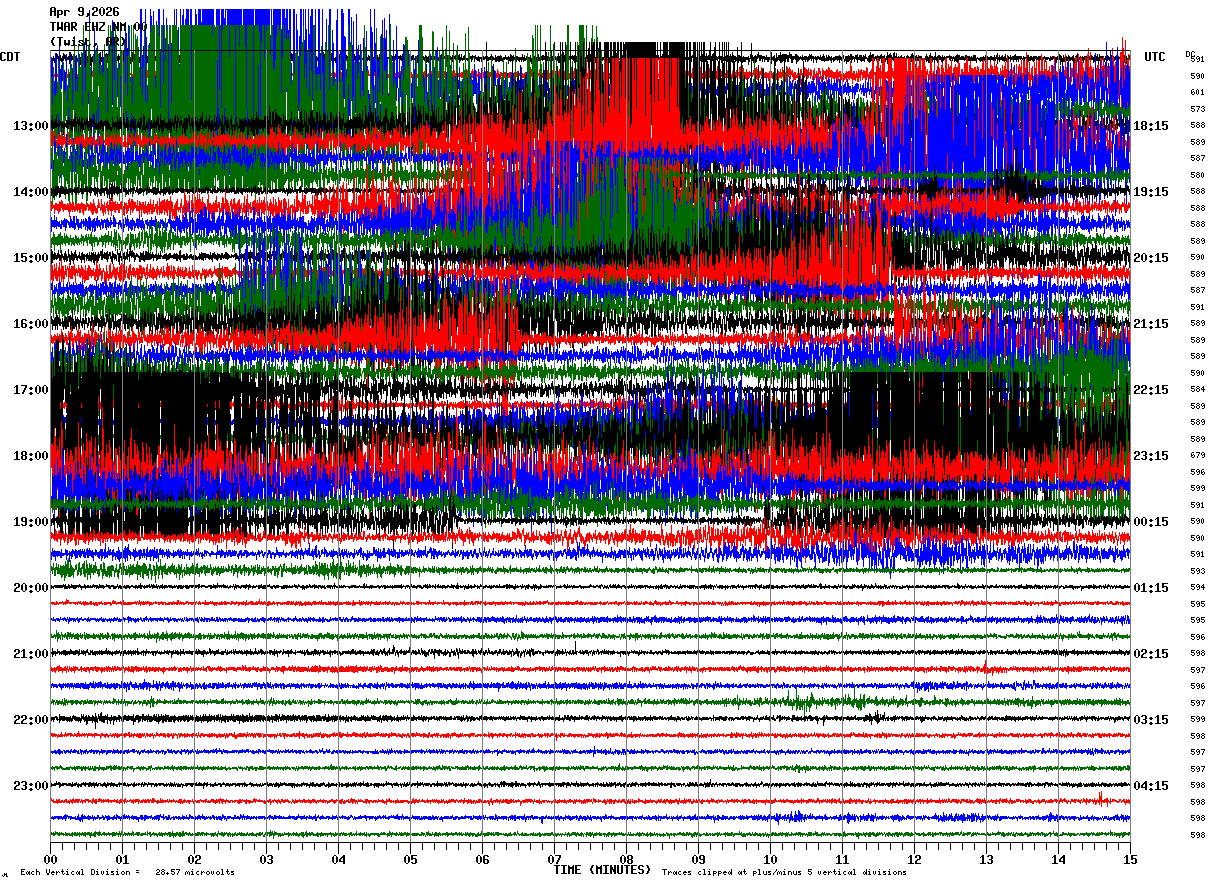Image resolution: width=1210 pixels, height=886 pixels.
Task: Click the '02' minute axis label
Action: point(194,859)
